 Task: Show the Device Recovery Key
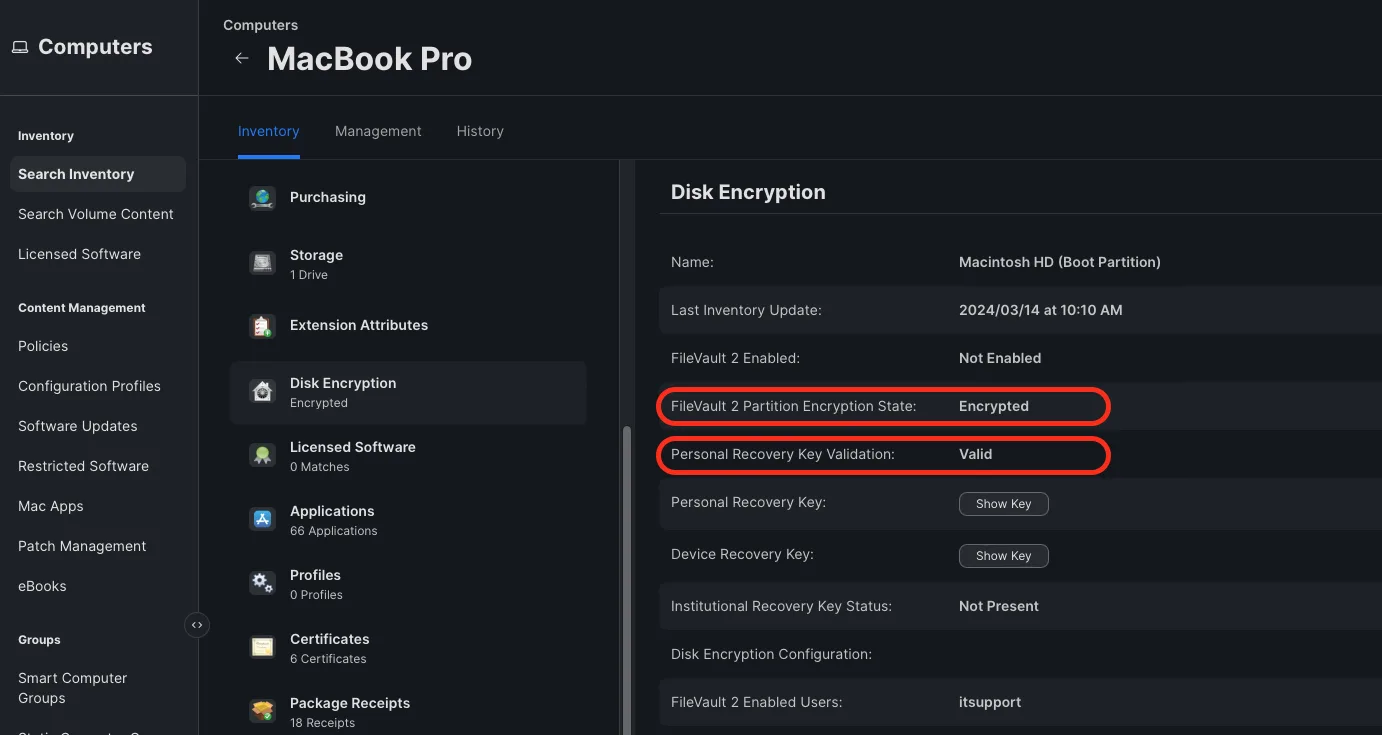(x=1003, y=556)
